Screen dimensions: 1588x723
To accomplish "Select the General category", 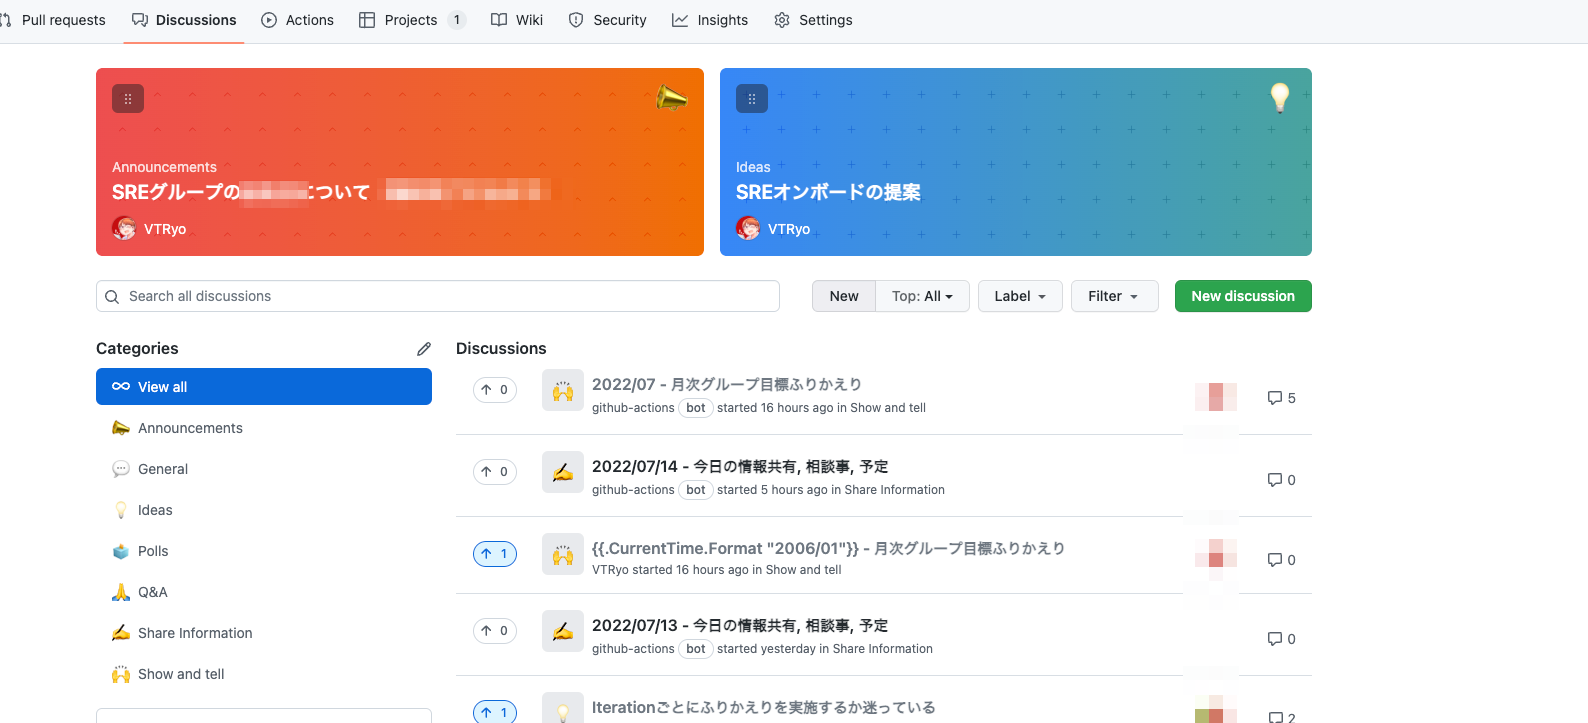I will tap(264, 469).
